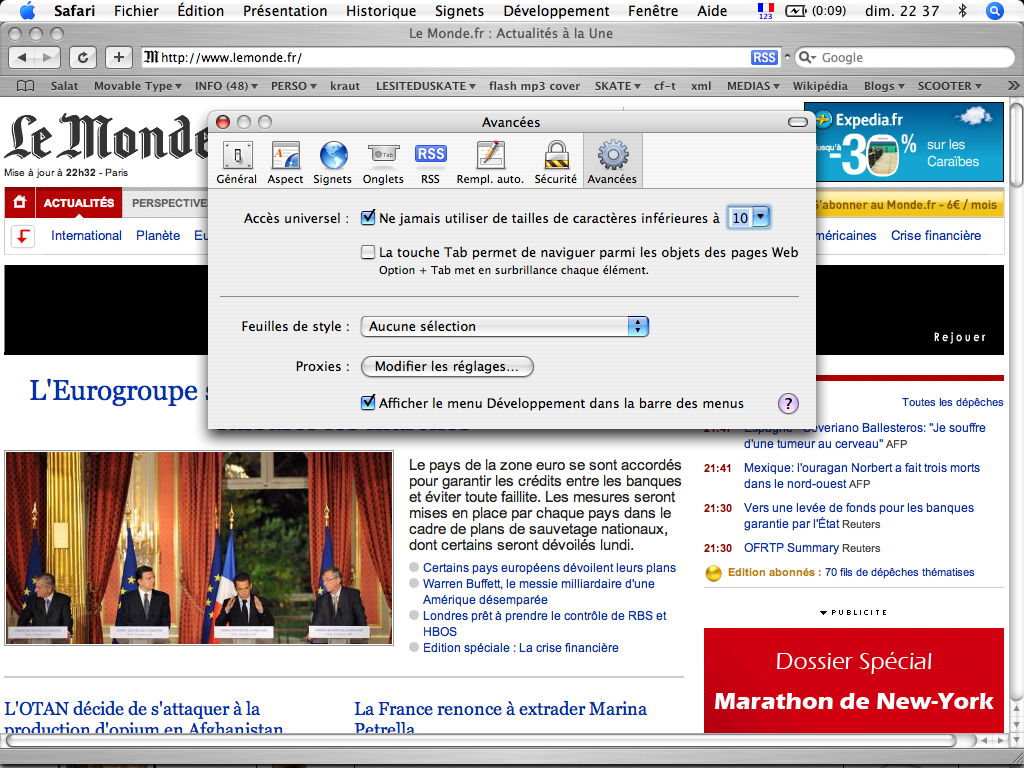Expand the PERSO bookmarks folder
The image size is (1024, 768).
pos(294,86)
